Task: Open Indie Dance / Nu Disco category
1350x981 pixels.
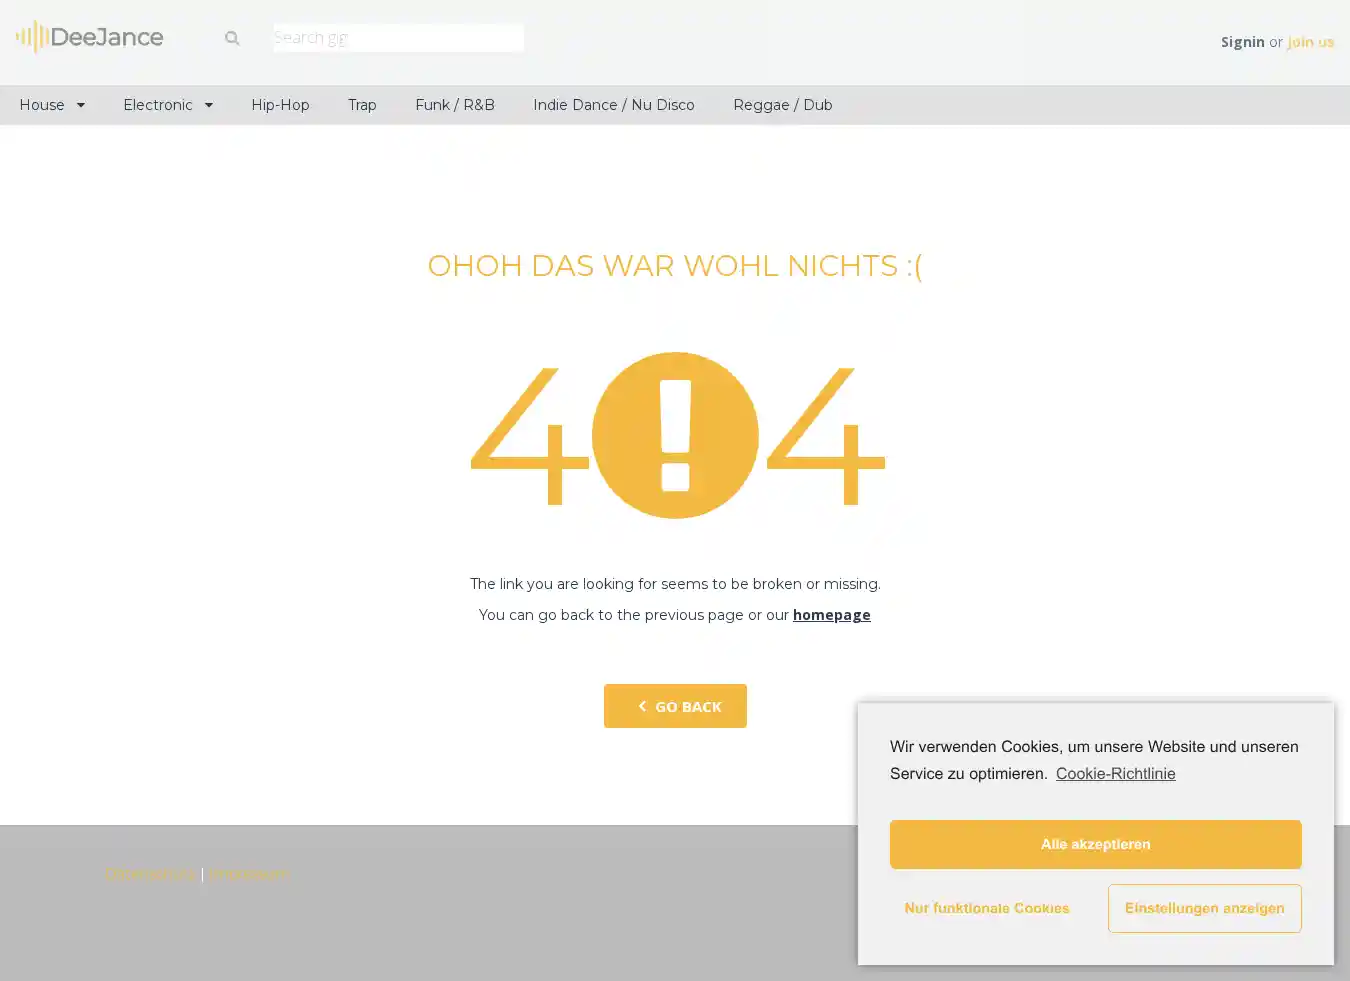Action: click(613, 105)
